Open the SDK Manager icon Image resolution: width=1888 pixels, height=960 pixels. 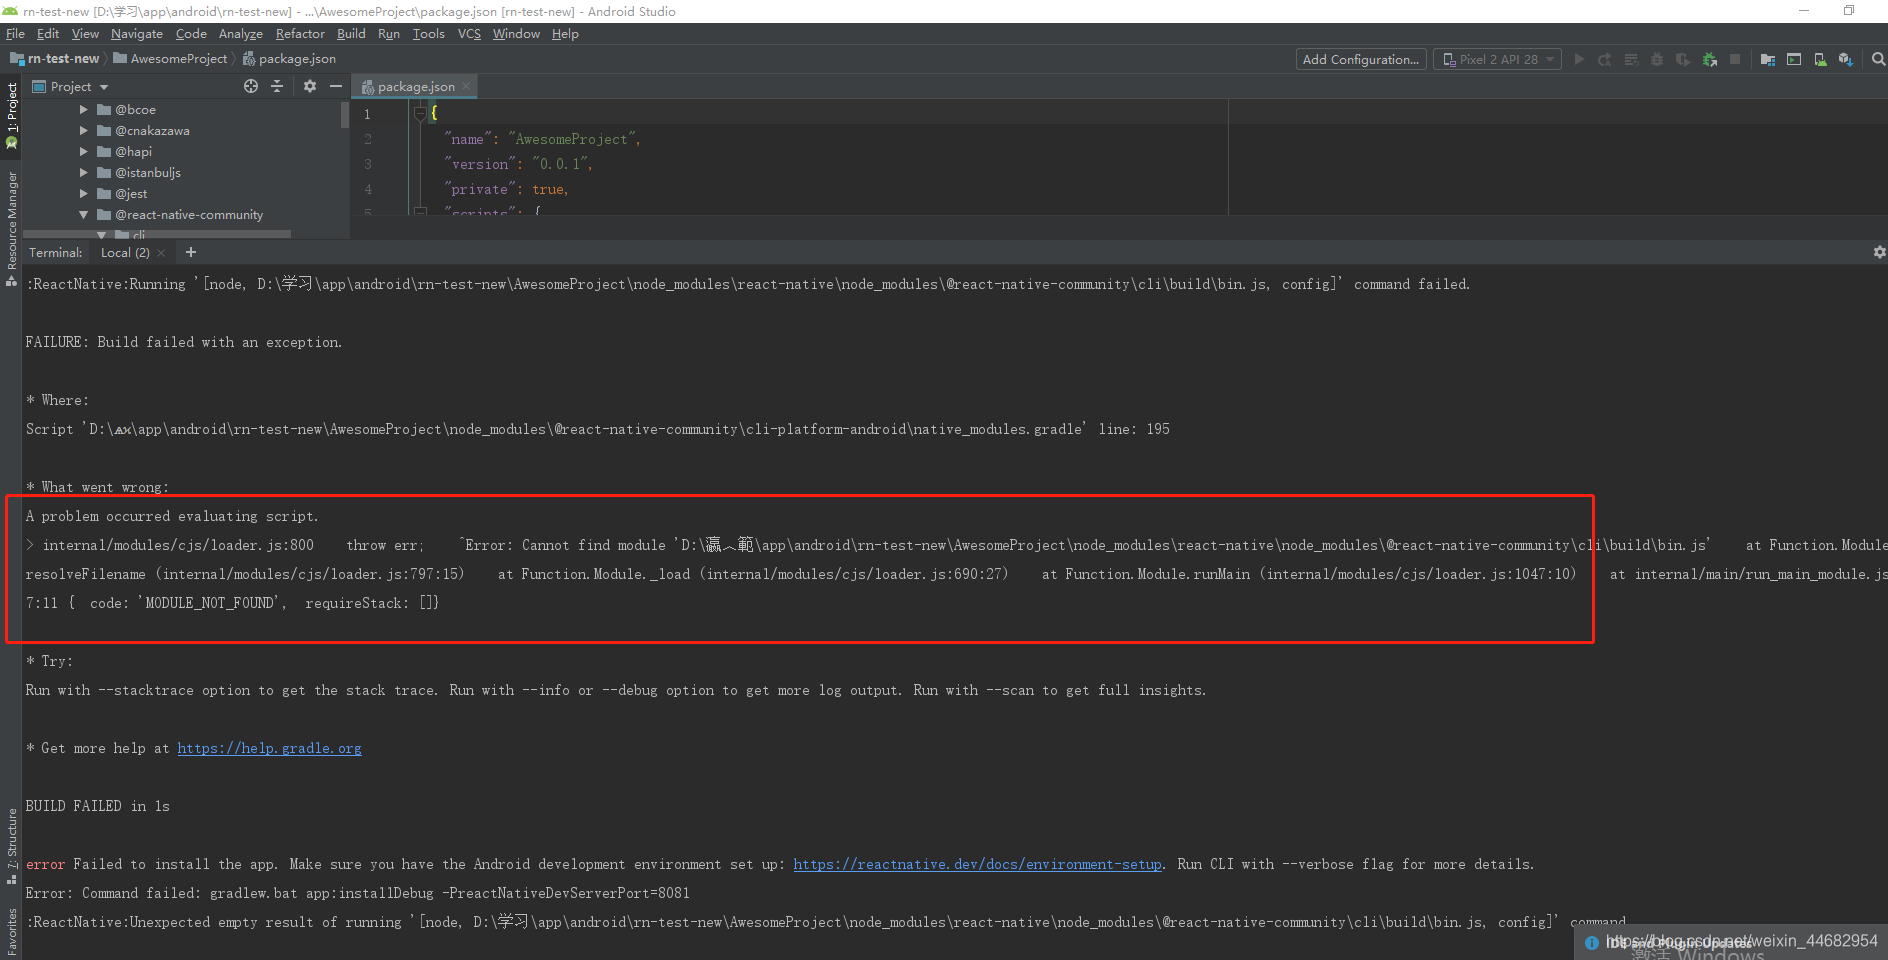pos(1846,60)
